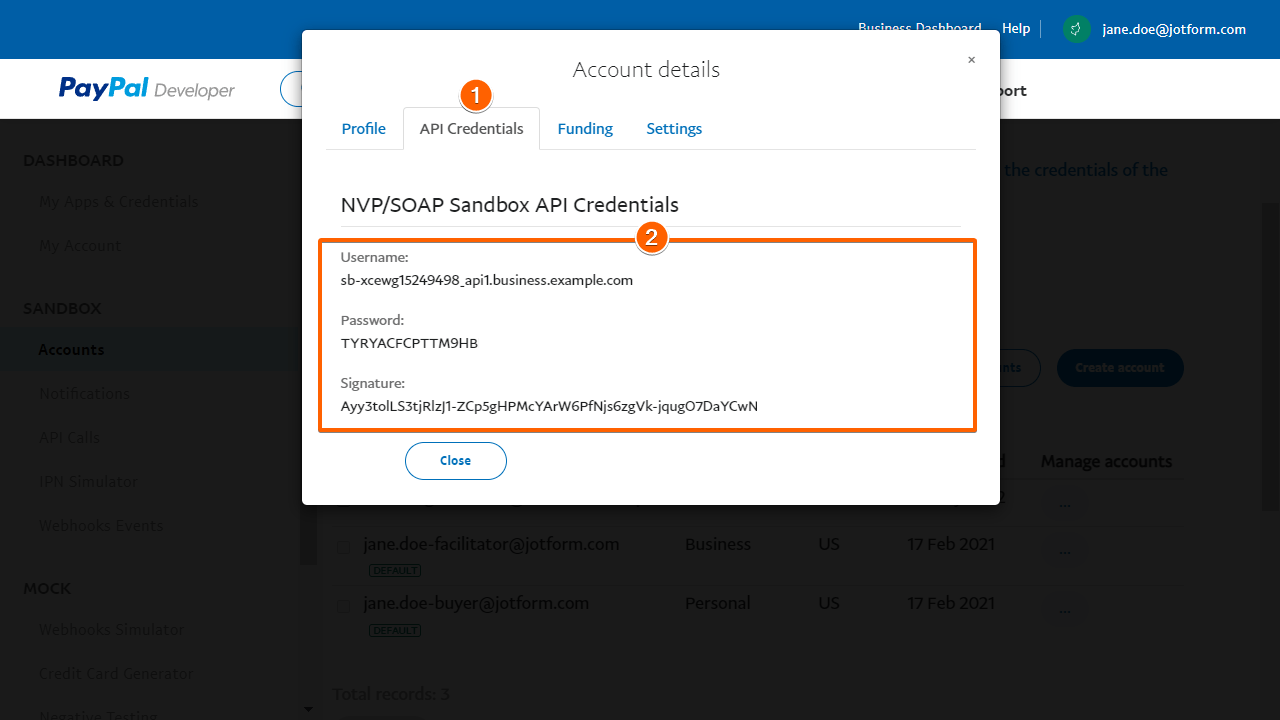1280x720 pixels.
Task: Tick checkbox for jane.doe-buyer account
Action: coord(343,606)
